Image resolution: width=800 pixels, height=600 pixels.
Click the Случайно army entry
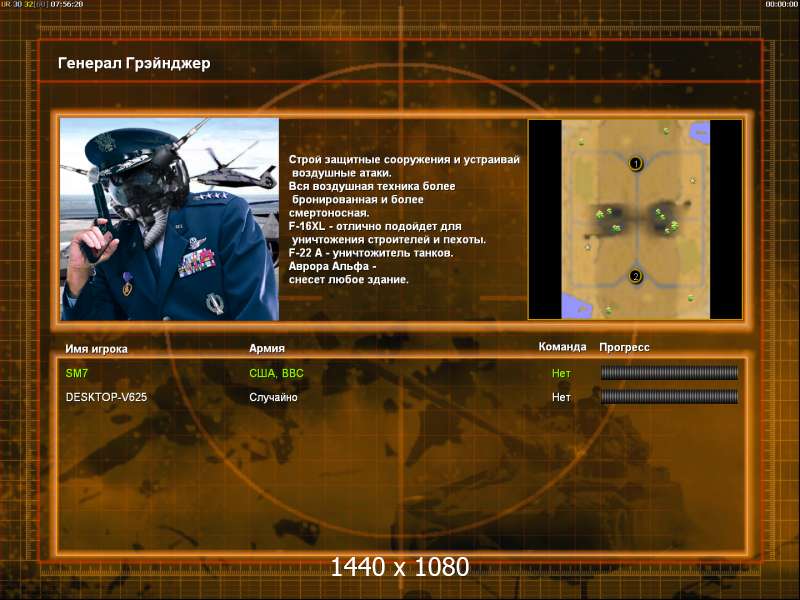tap(273, 397)
